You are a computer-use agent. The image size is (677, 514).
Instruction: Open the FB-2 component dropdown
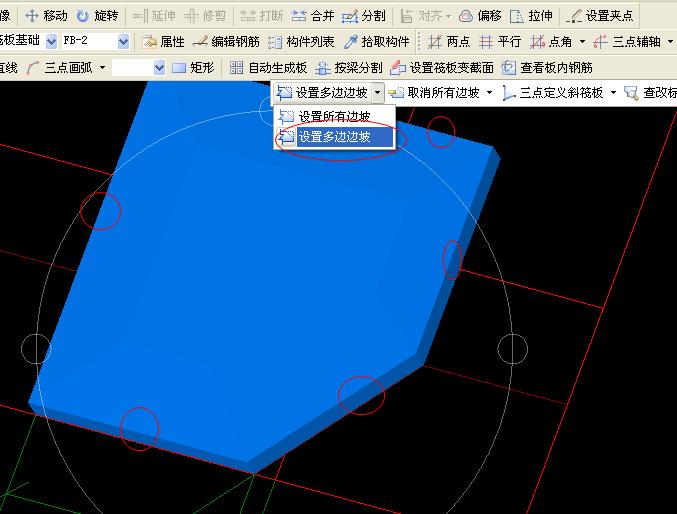[123, 41]
